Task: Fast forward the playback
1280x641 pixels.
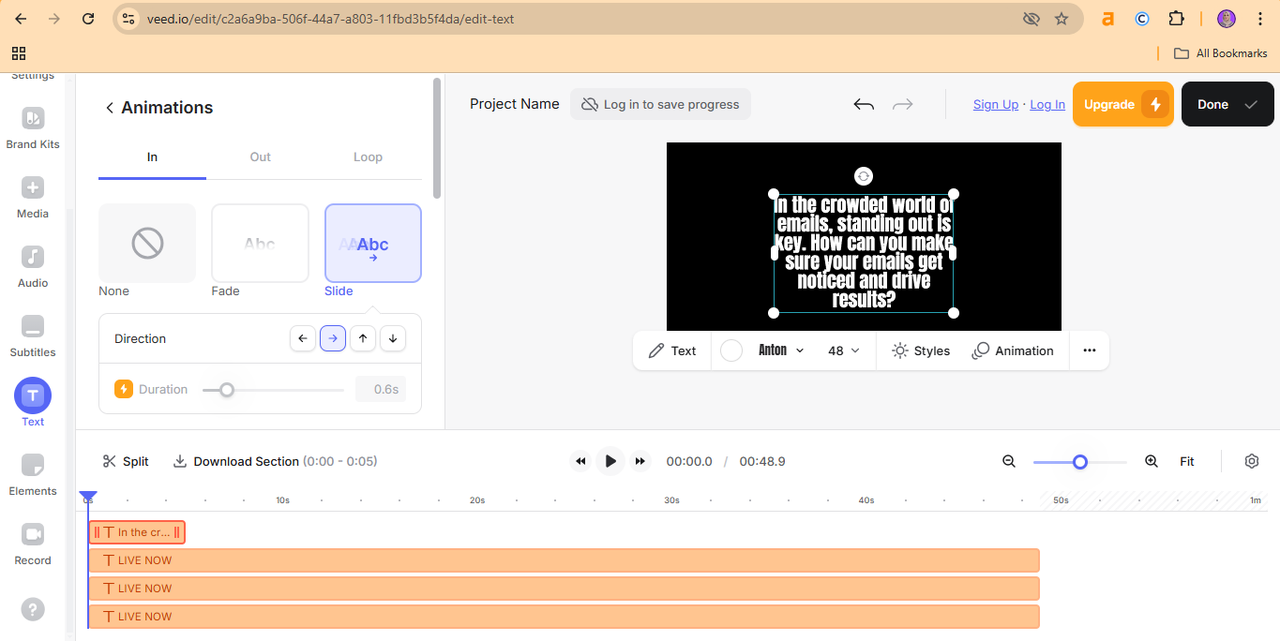Action: pos(641,461)
